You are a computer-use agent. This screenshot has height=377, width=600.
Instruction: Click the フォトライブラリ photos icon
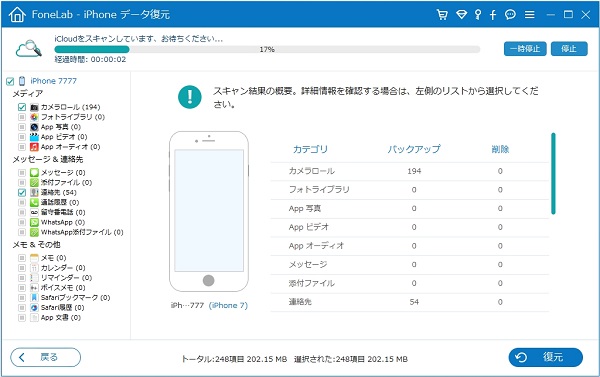[34, 117]
